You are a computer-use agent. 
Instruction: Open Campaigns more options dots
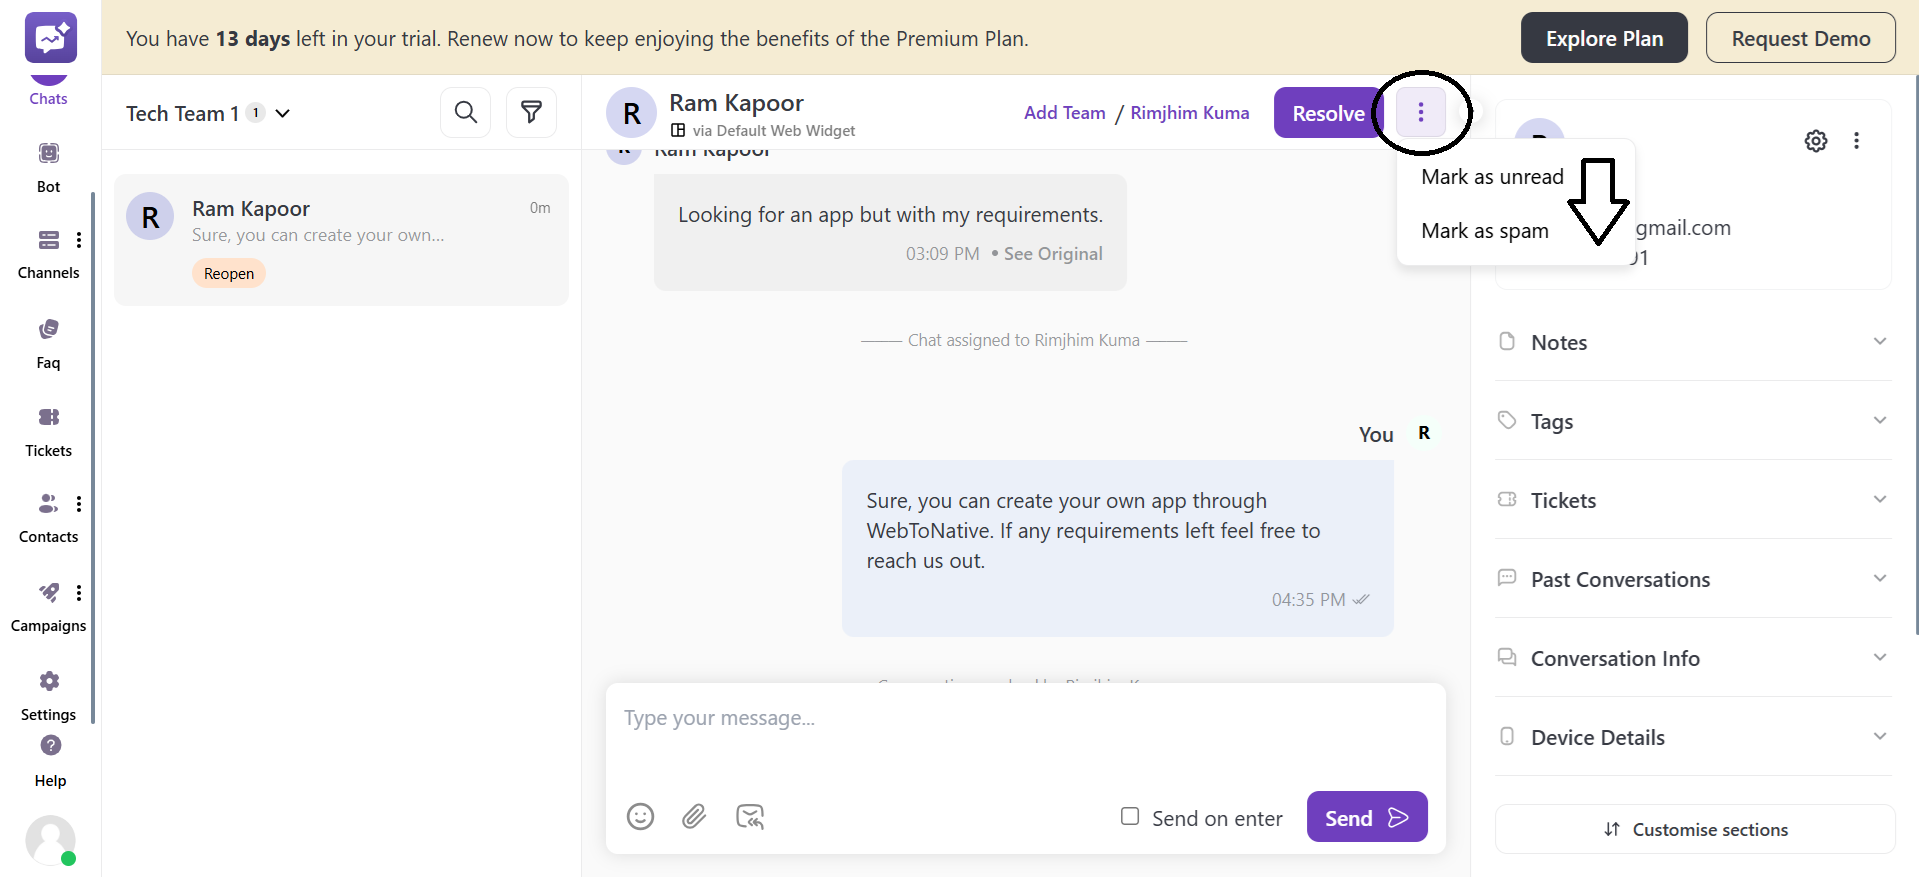[79, 593]
